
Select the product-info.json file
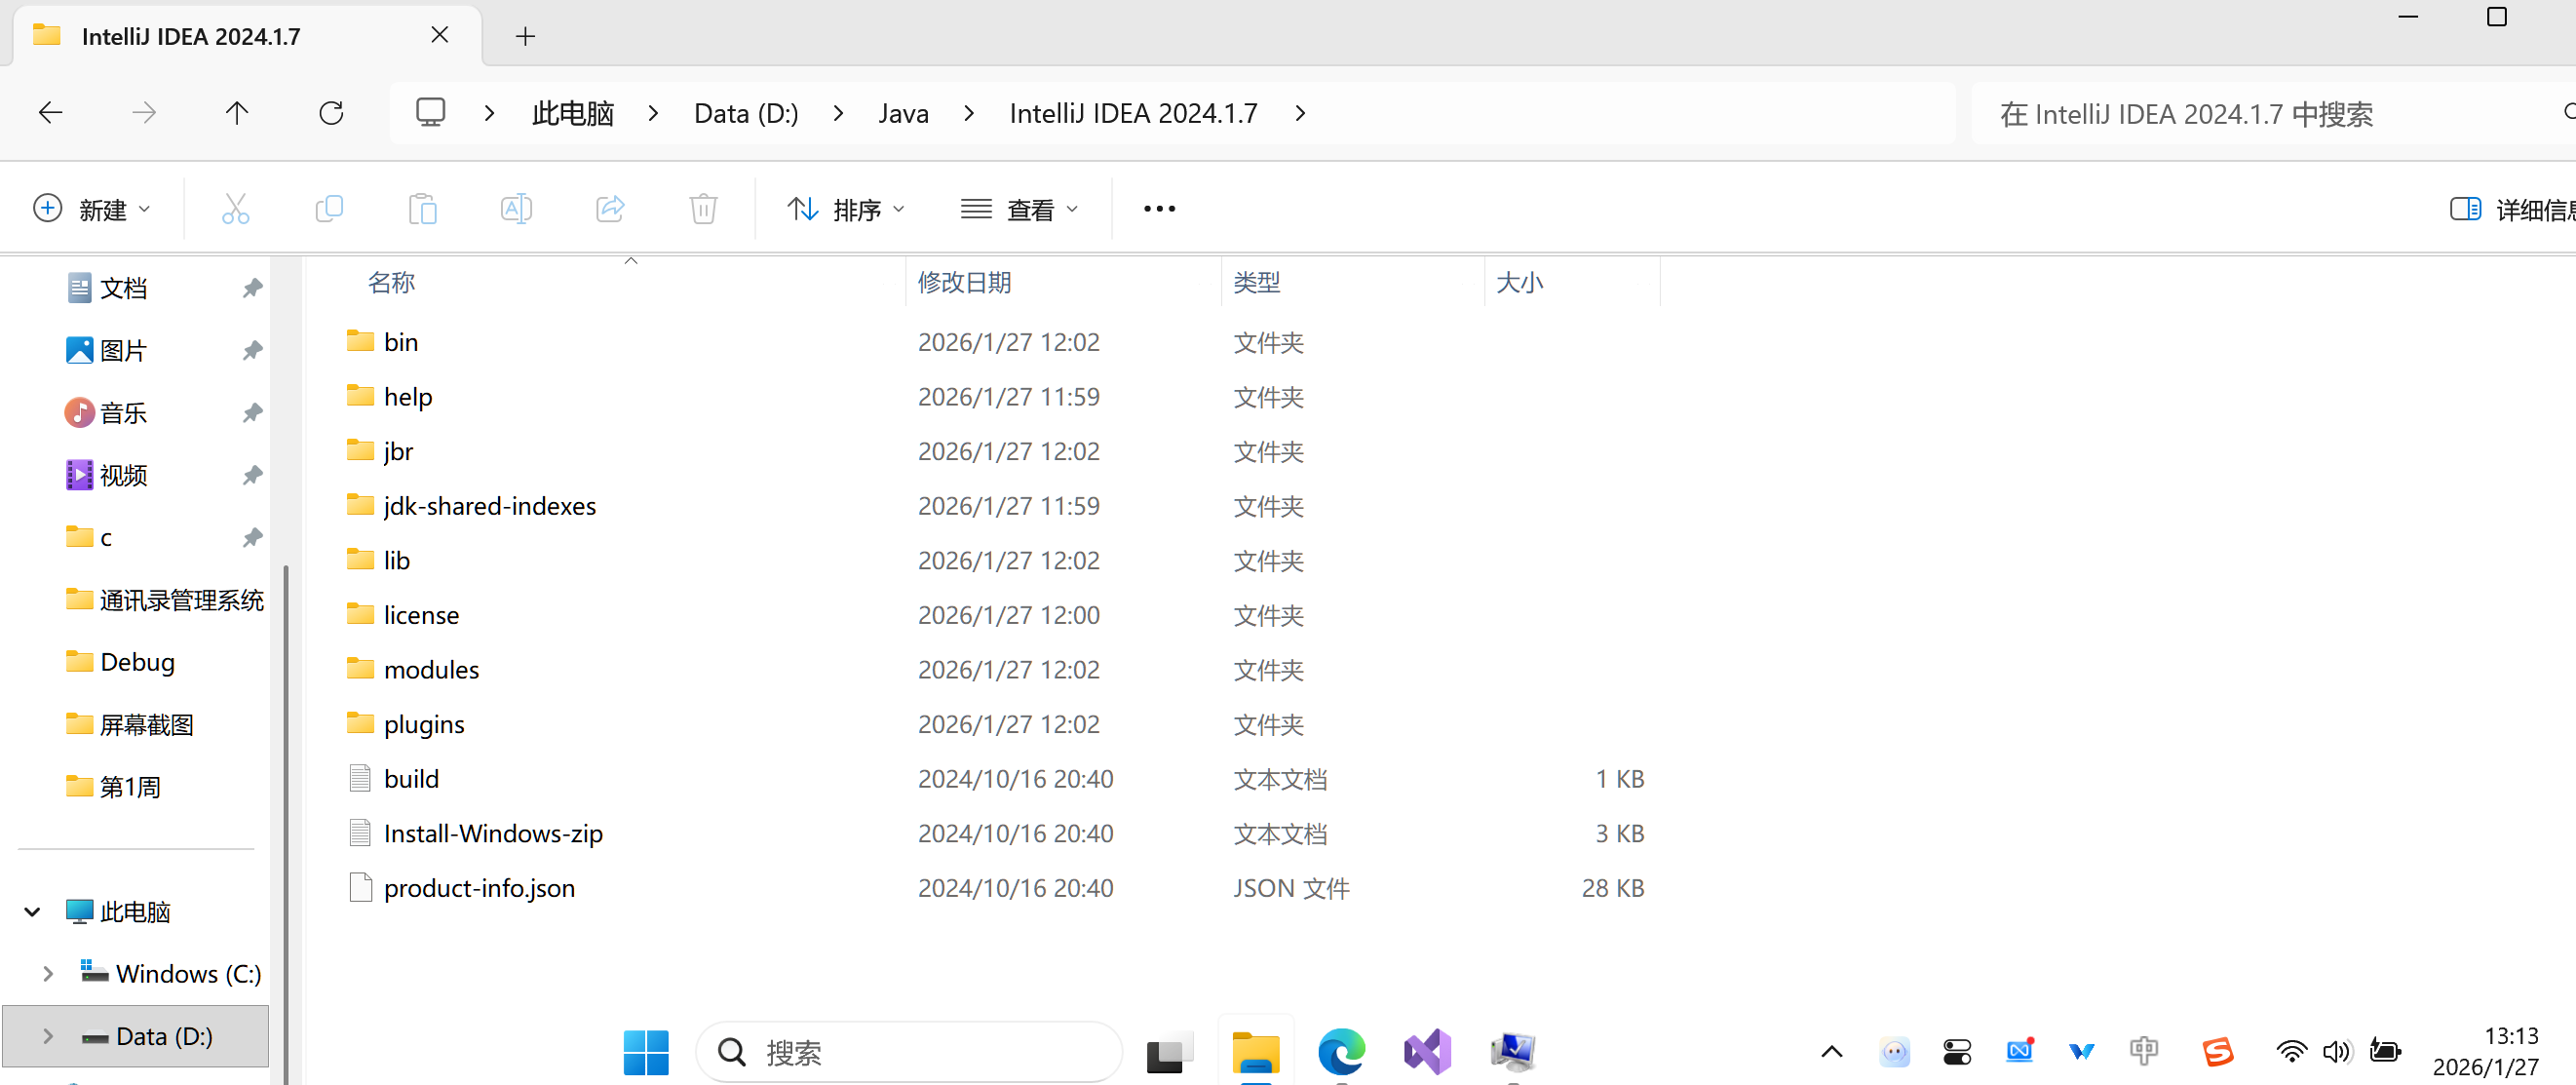479,887
